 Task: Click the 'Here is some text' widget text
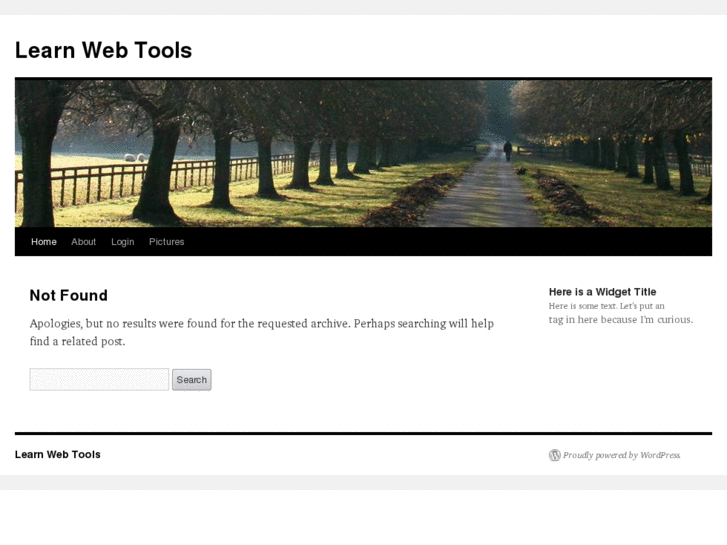pos(621,313)
